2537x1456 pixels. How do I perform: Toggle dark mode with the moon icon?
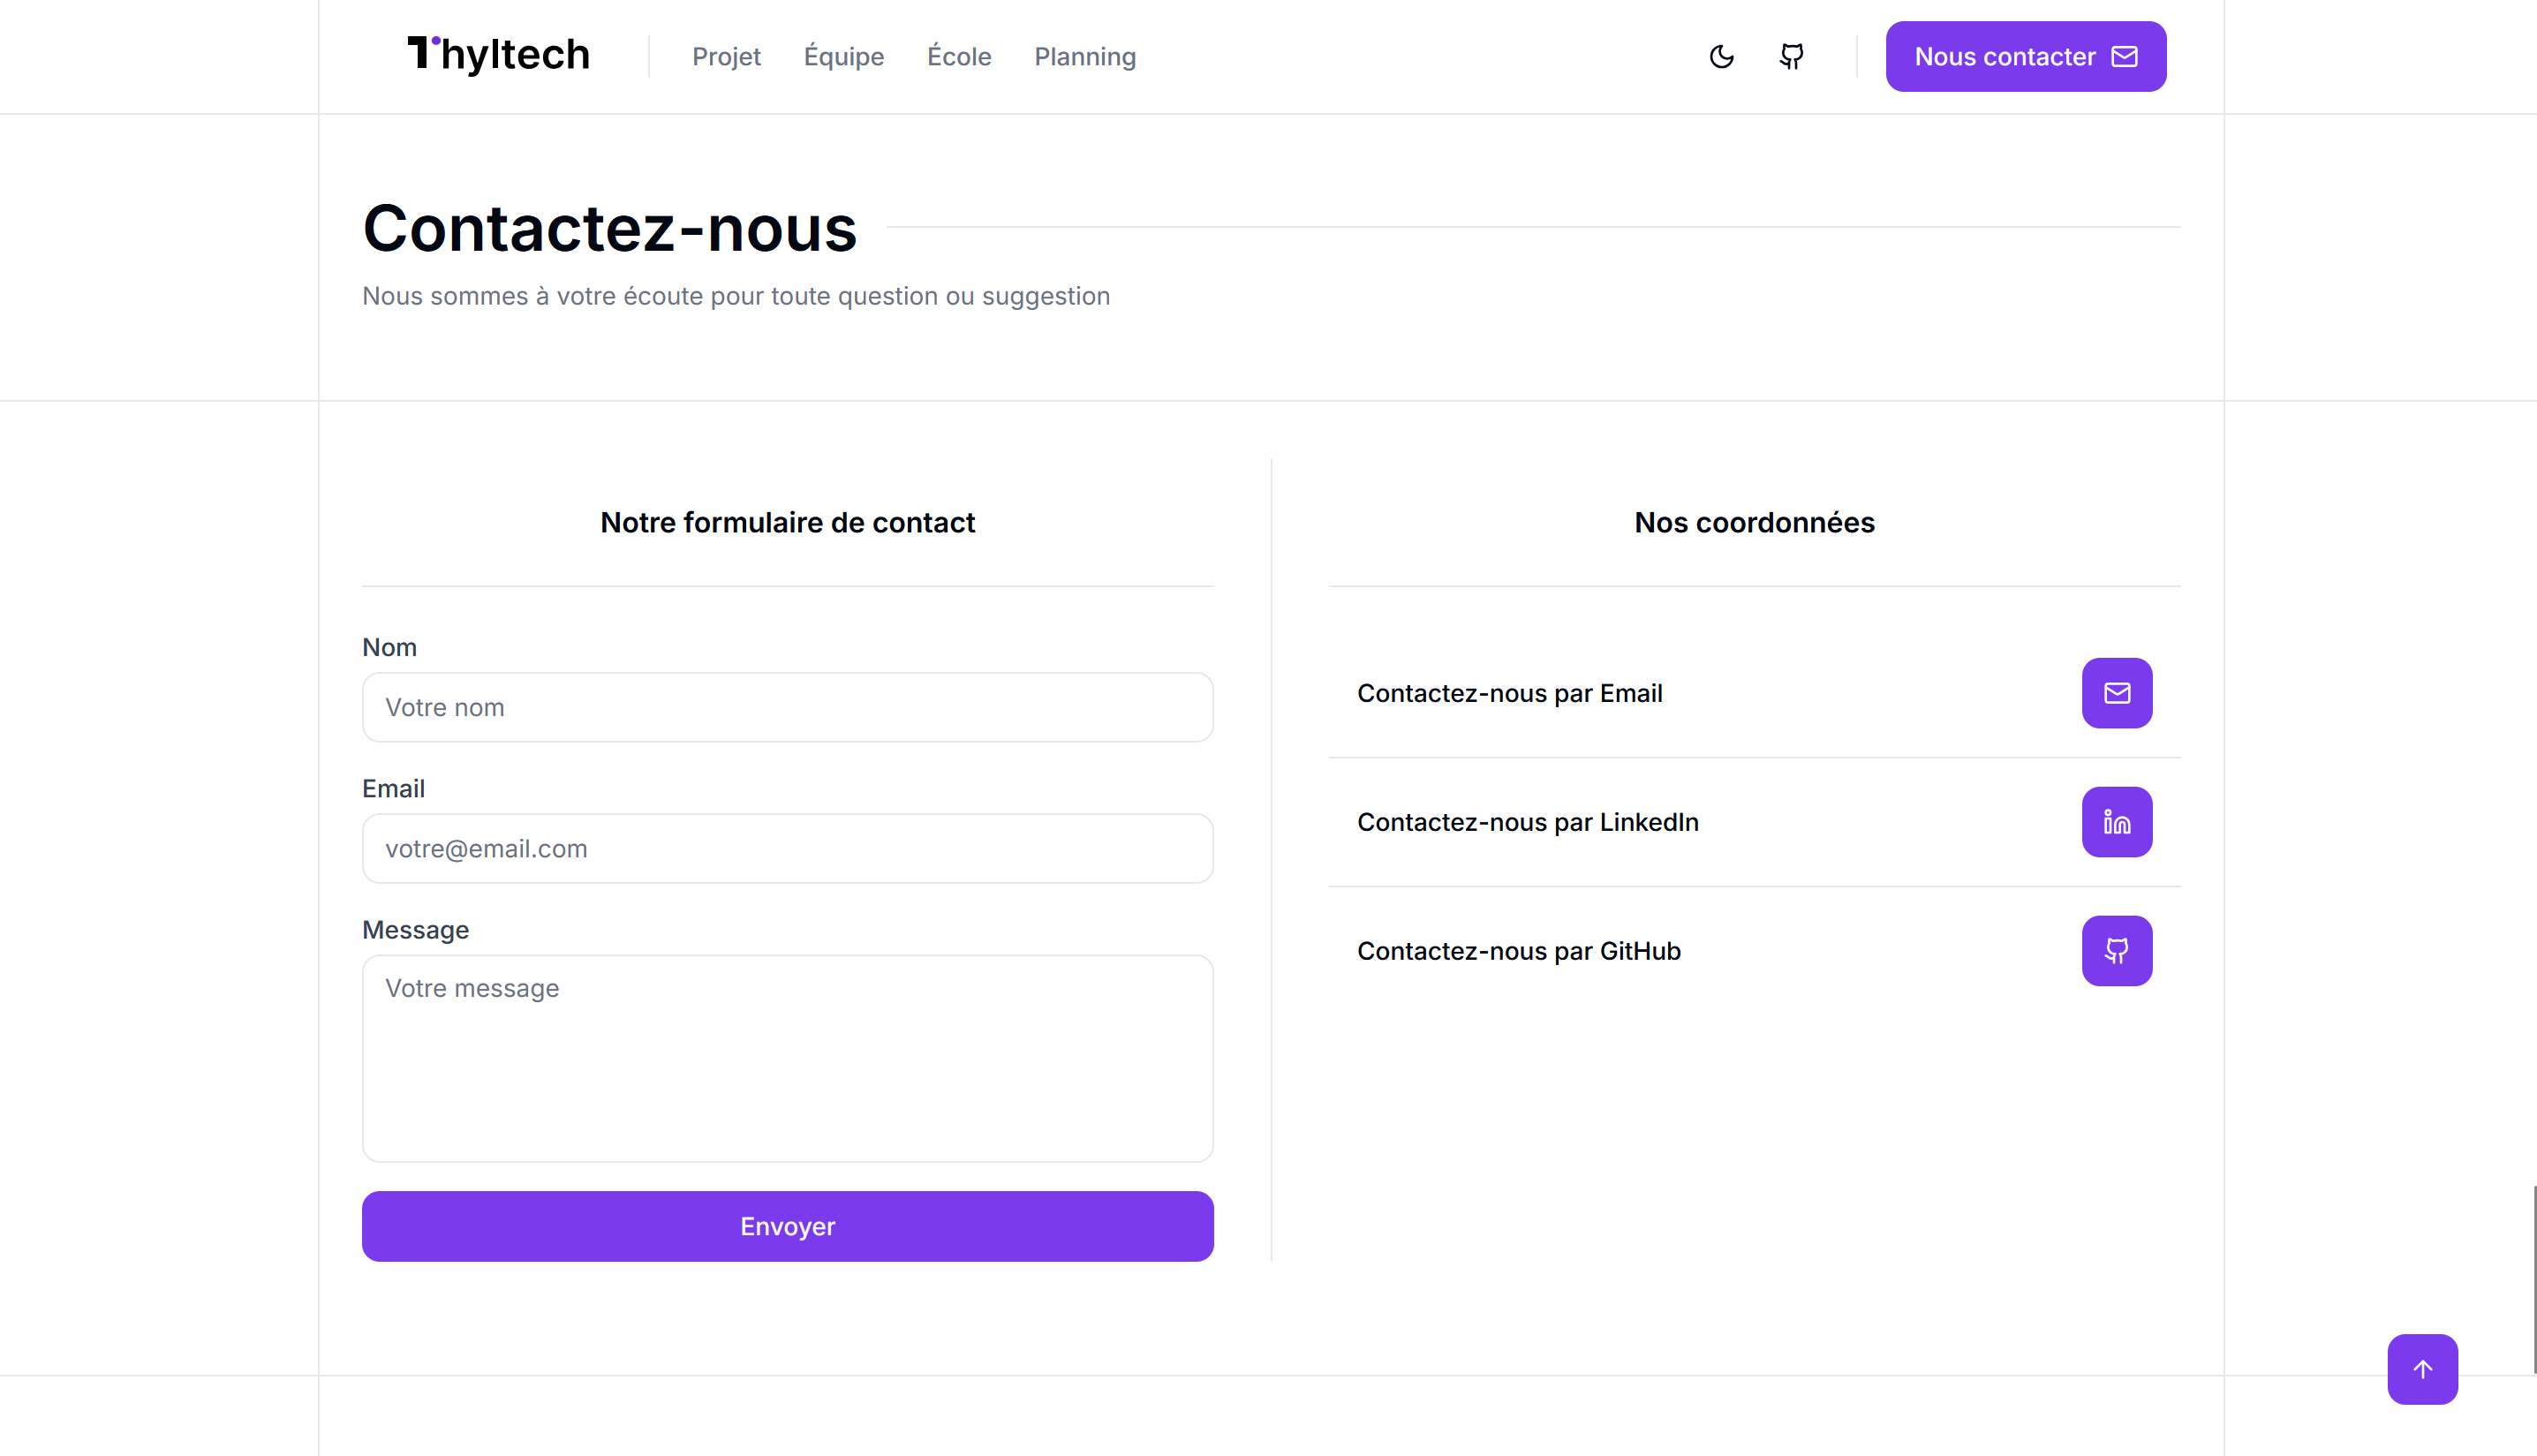[x=1721, y=57]
